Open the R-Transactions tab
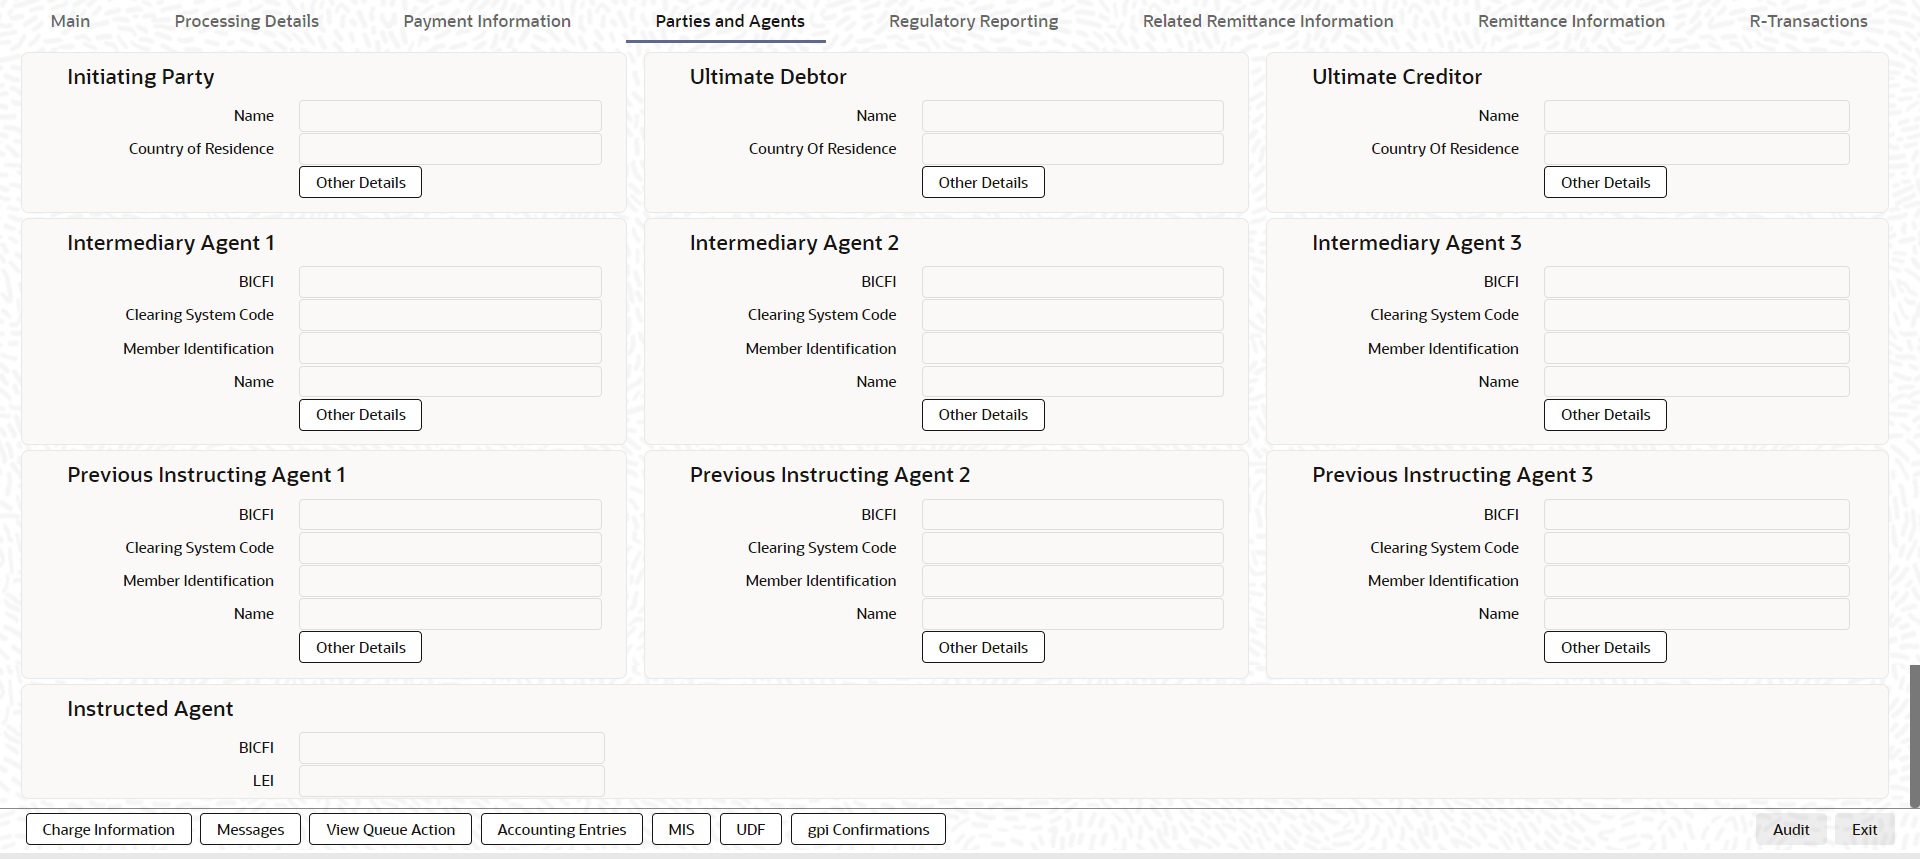The width and height of the screenshot is (1920, 859). (1808, 21)
